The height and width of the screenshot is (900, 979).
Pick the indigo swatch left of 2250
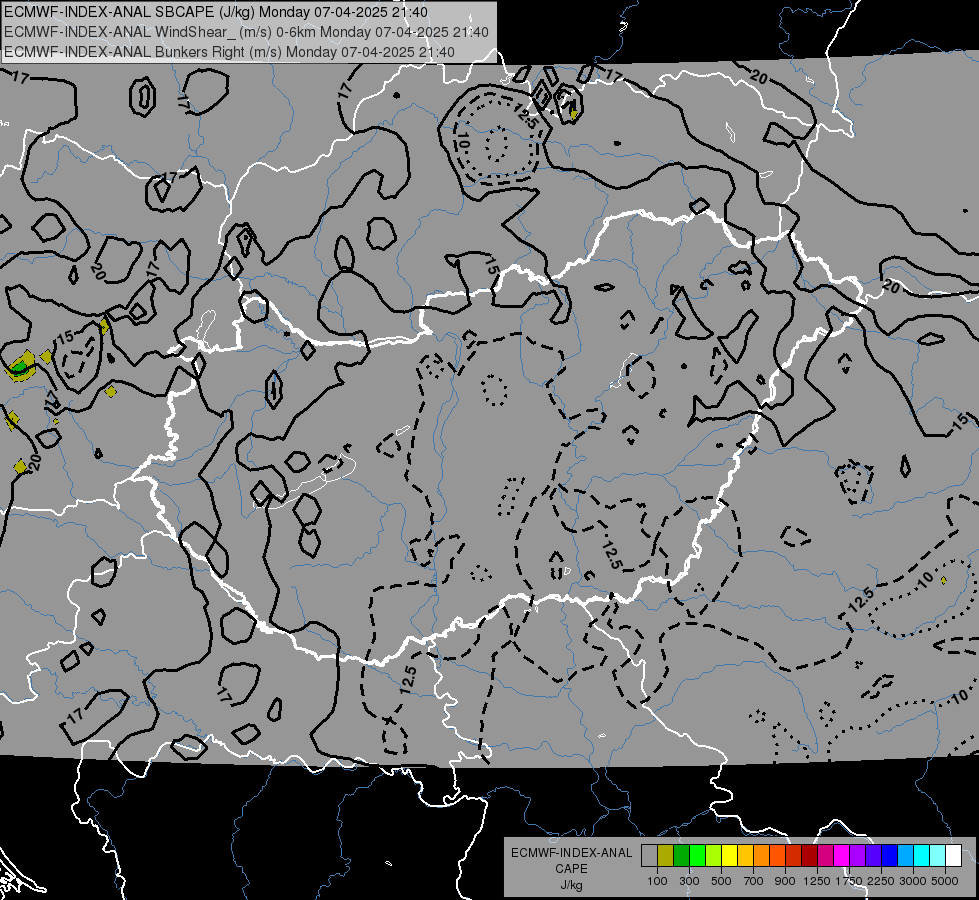(x=873, y=856)
